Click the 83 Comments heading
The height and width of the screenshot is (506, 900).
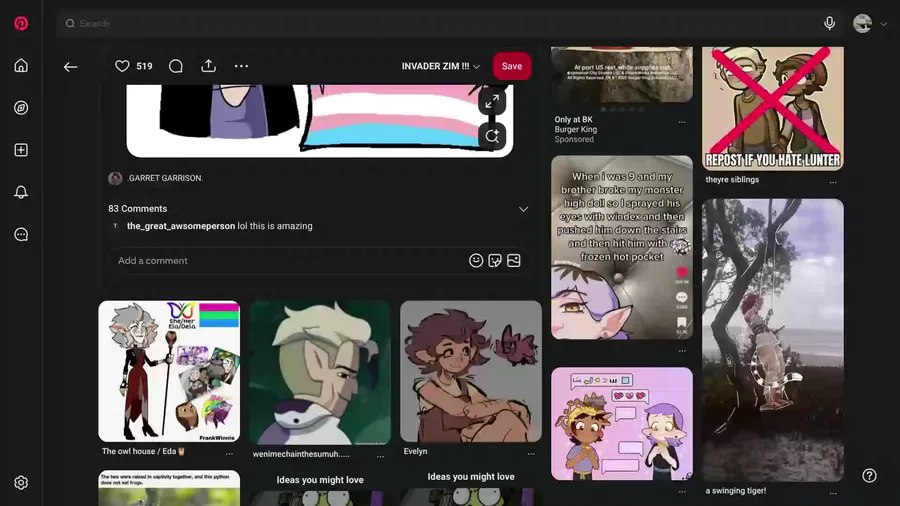pos(138,209)
